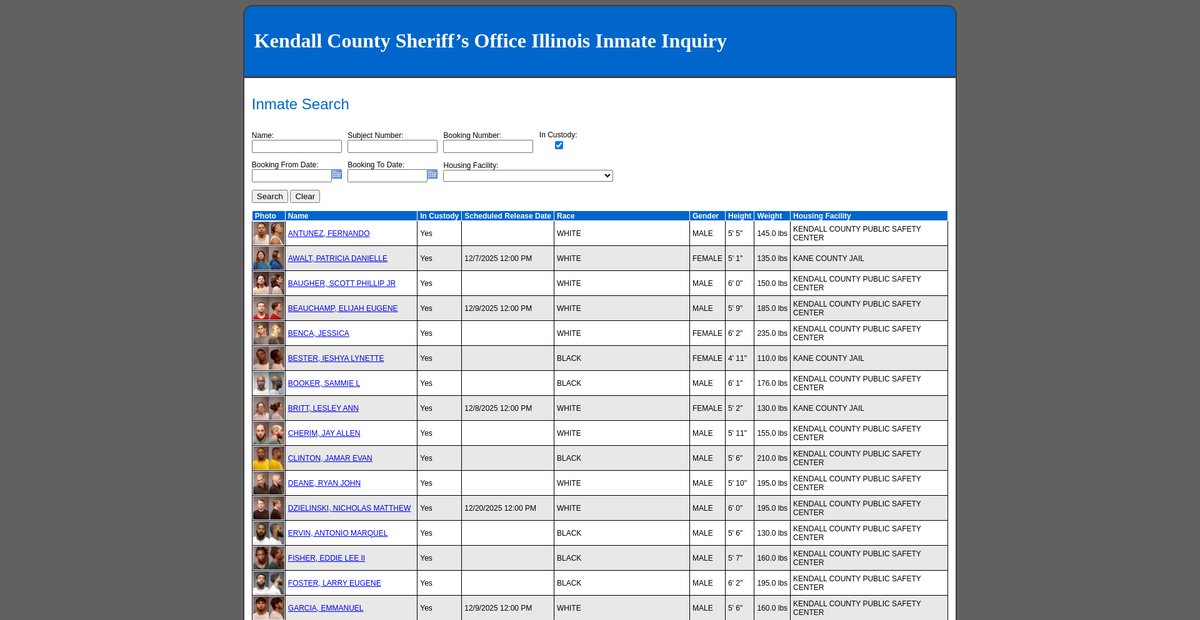Uncheck the In Custody checkbox

click(x=559, y=145)
